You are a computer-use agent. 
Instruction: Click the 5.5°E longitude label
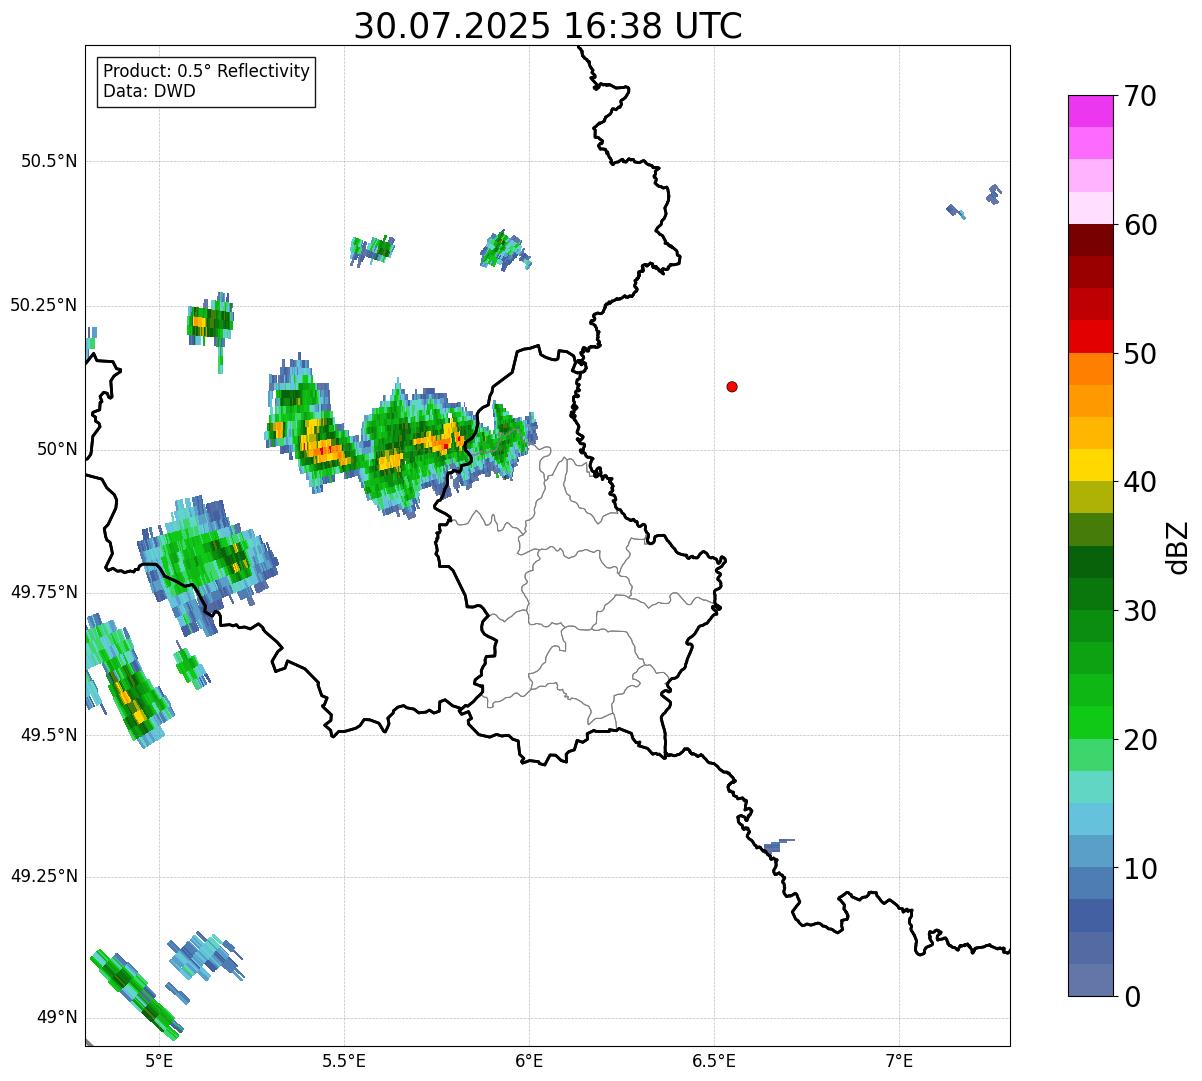pyautogui.click(x=344, y=1061)
